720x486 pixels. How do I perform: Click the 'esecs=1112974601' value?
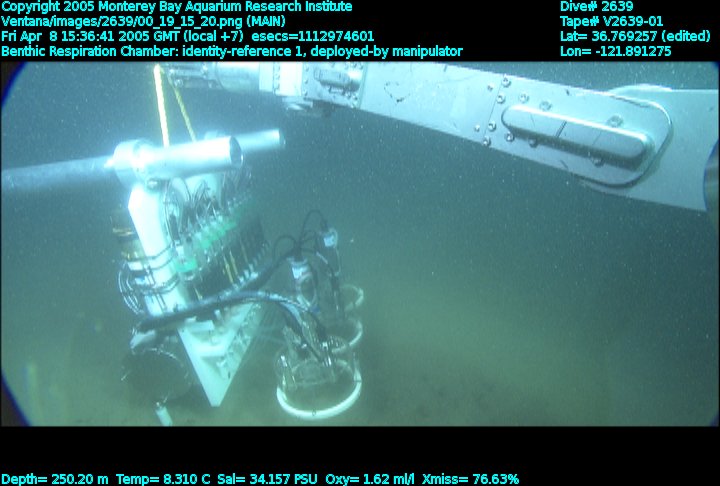click(313, 36)
